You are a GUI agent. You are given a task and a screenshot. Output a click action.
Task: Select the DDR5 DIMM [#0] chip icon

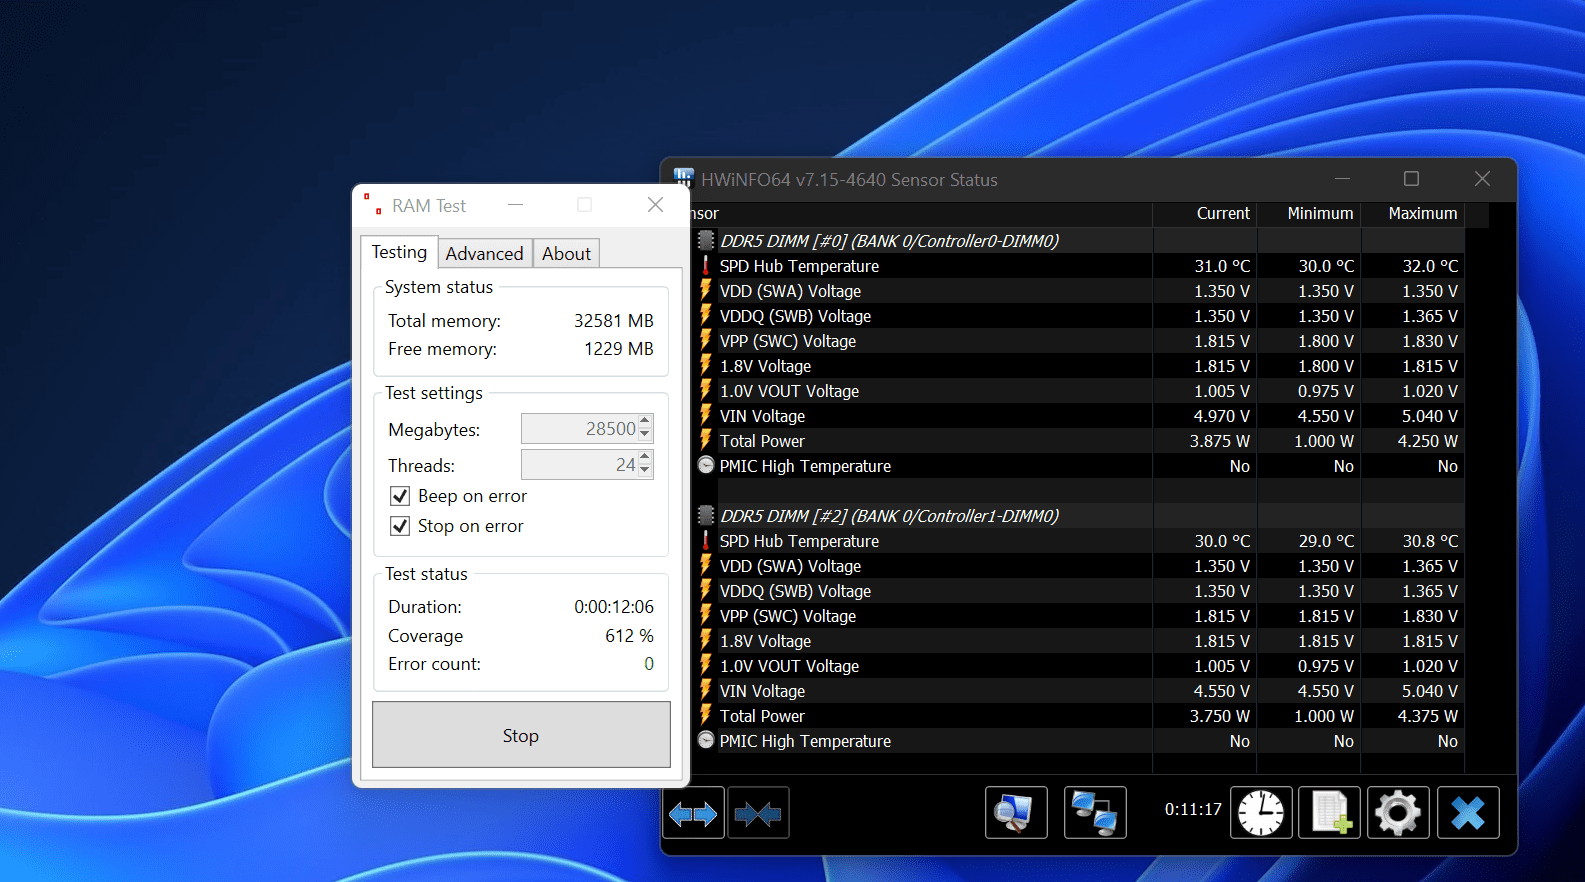click(706, 240)
